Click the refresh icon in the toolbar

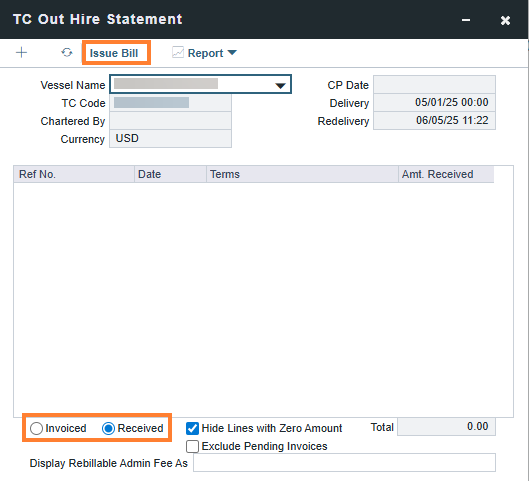coord(67,53)
